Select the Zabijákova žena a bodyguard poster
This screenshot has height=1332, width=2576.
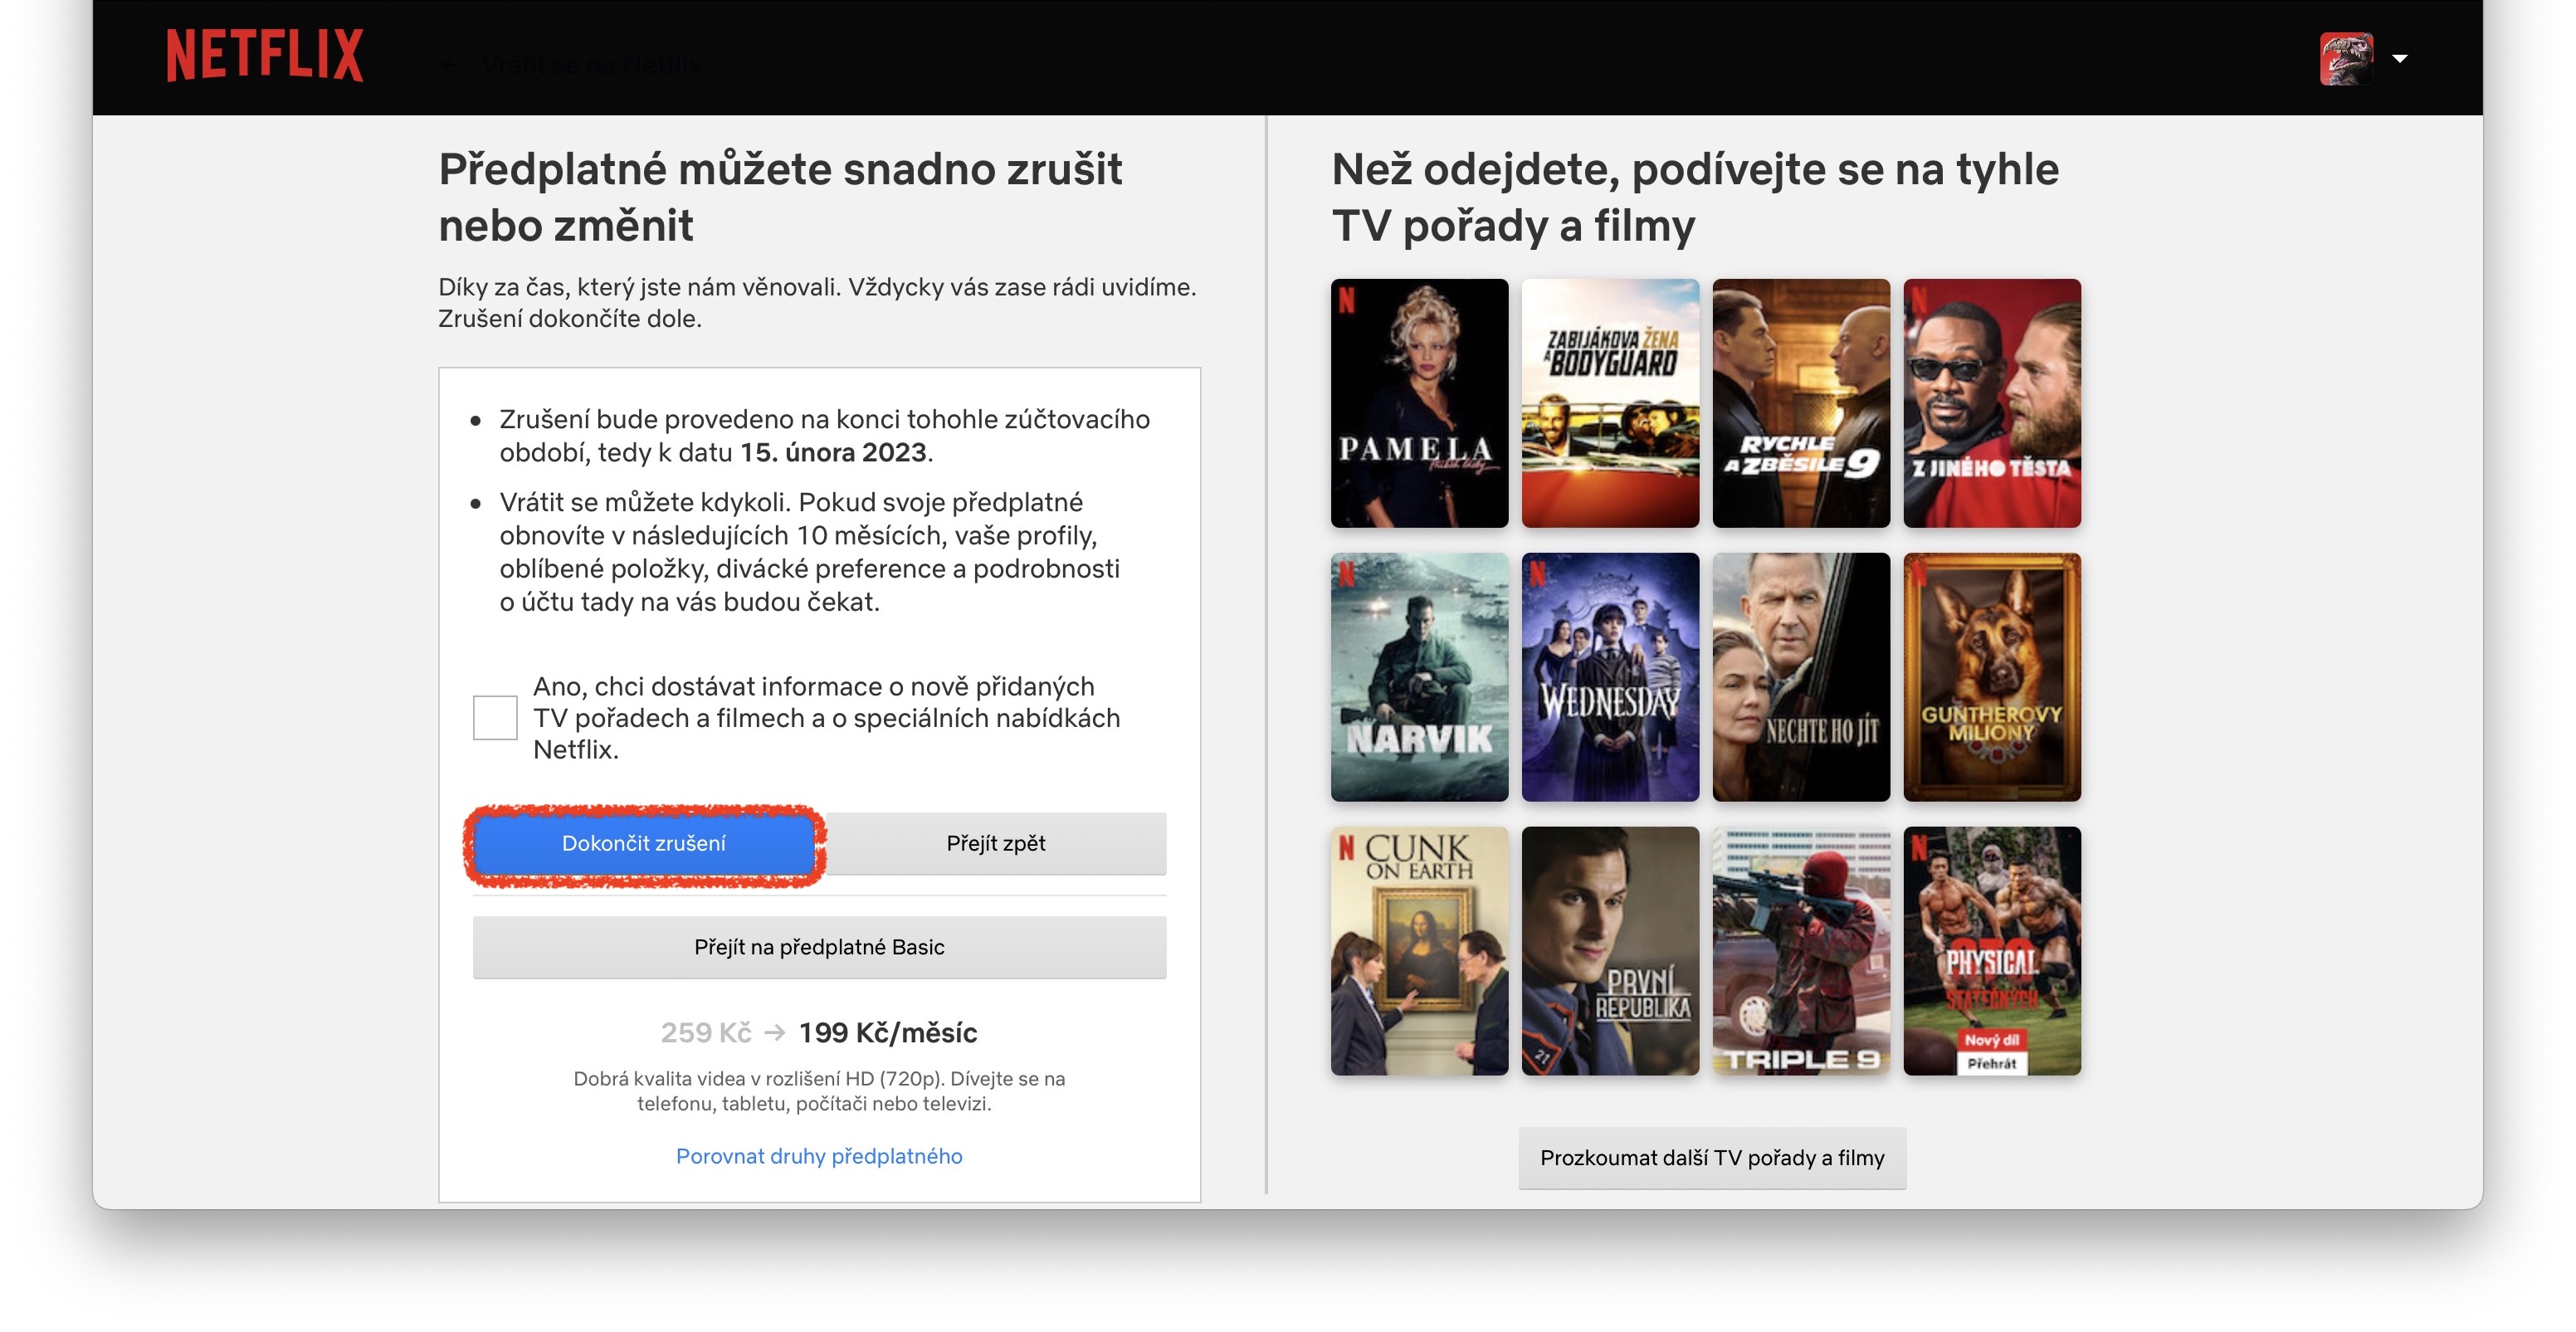[1610, 403]
